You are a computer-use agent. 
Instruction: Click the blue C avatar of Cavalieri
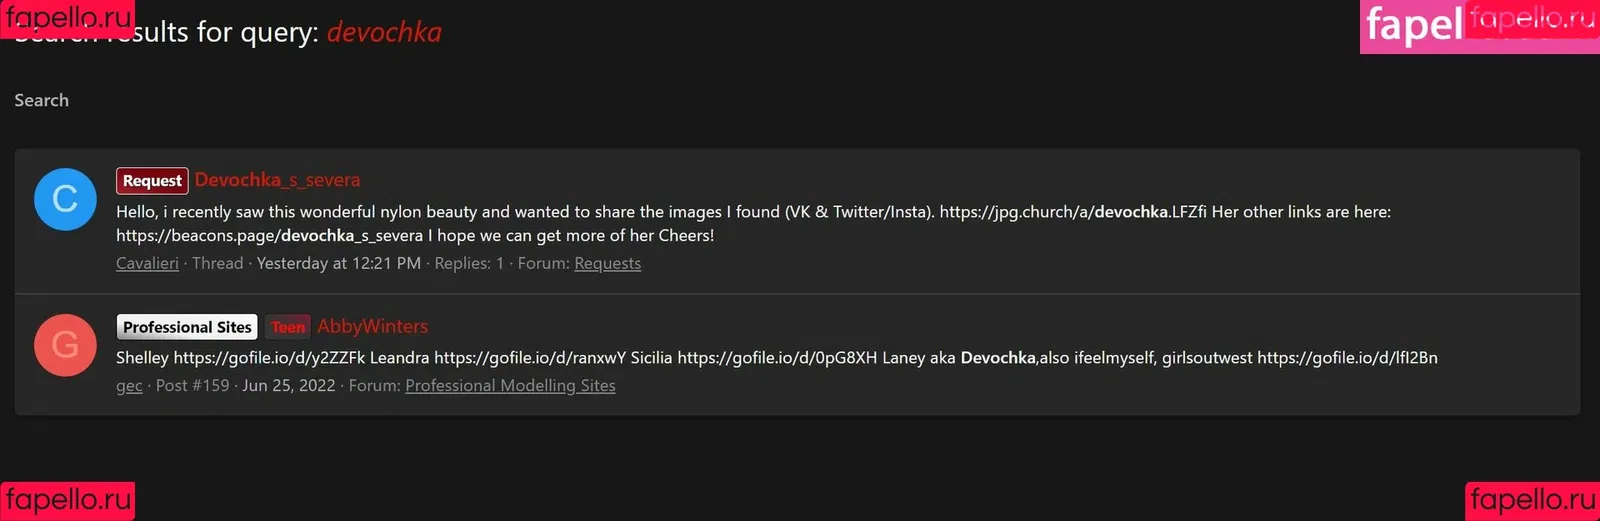point(65,199)
